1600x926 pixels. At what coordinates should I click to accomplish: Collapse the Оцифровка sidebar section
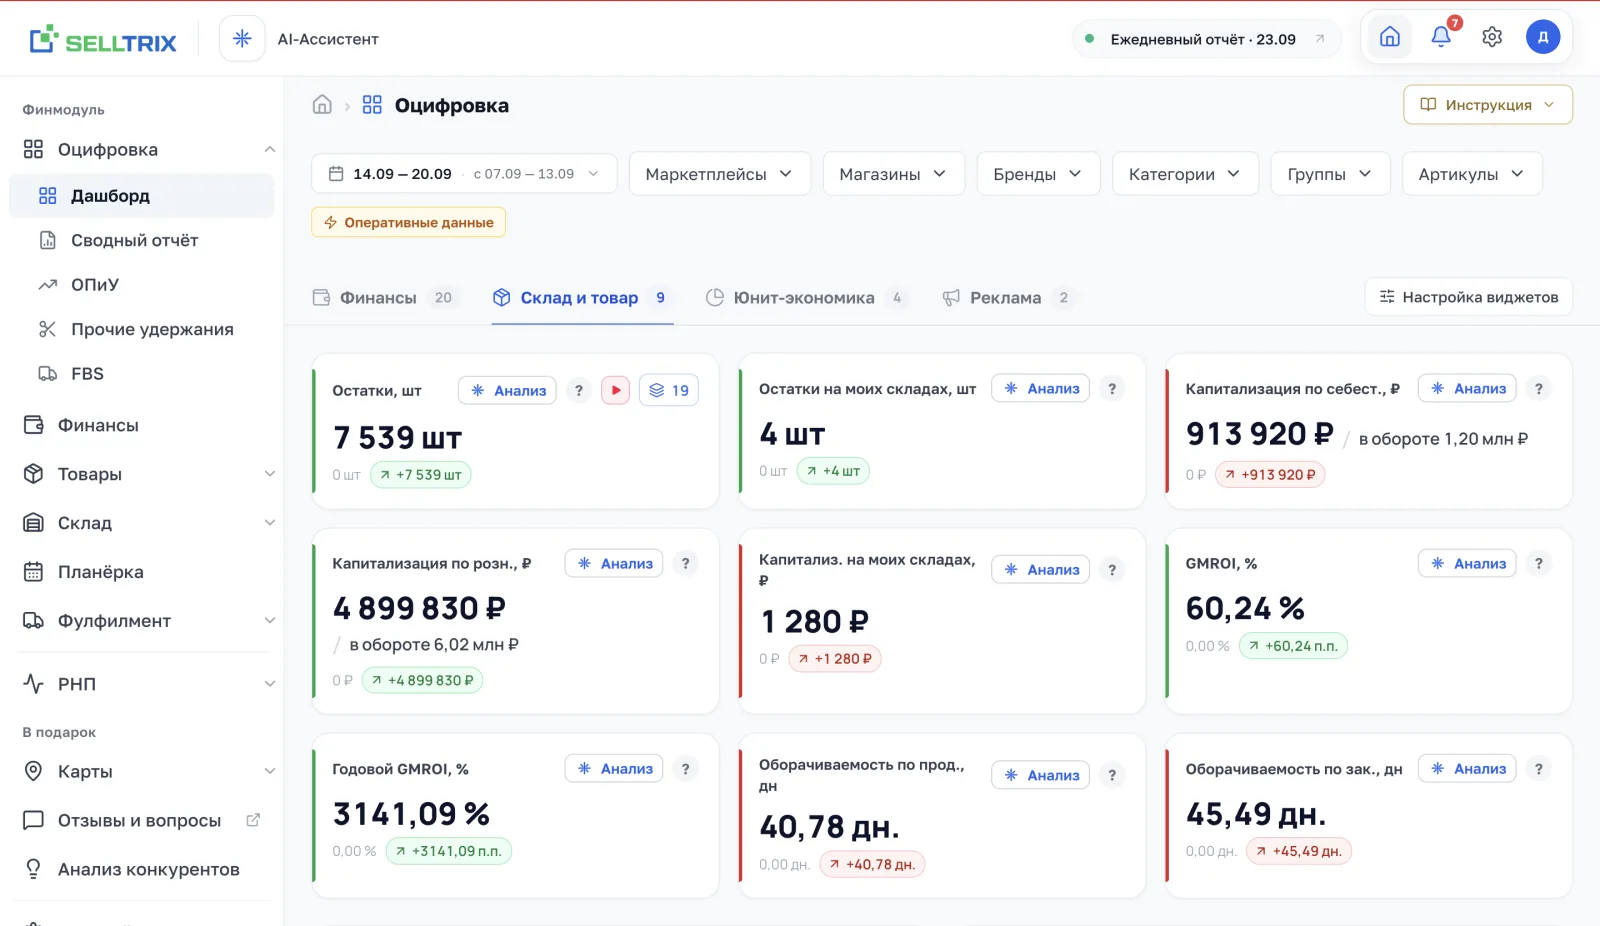[269, 149]
